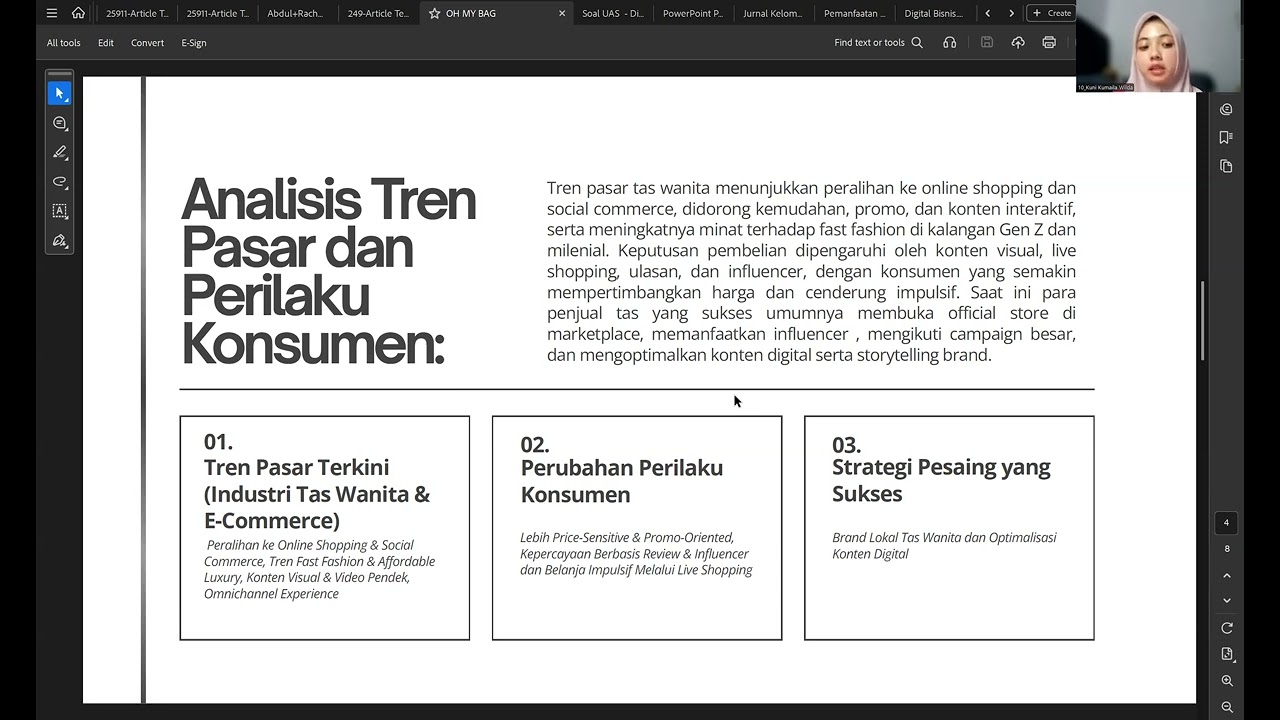Click the presenter webcam video thumbnail
The width and height of the screenshot is (1280, 720).
pos(1159,46)
